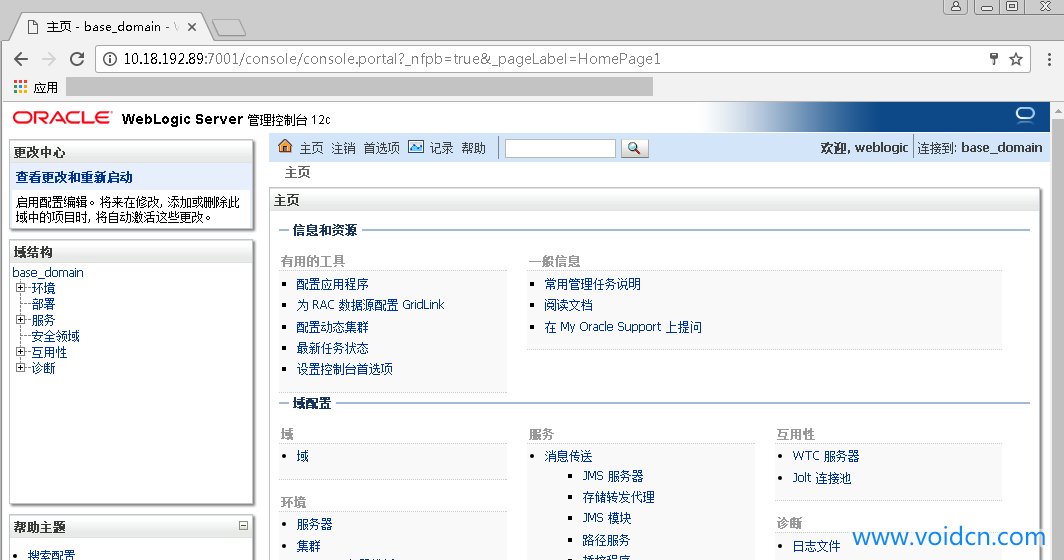
Task: Open the Apps grid icon in bookmarks bar
Action: pos(20,87)
